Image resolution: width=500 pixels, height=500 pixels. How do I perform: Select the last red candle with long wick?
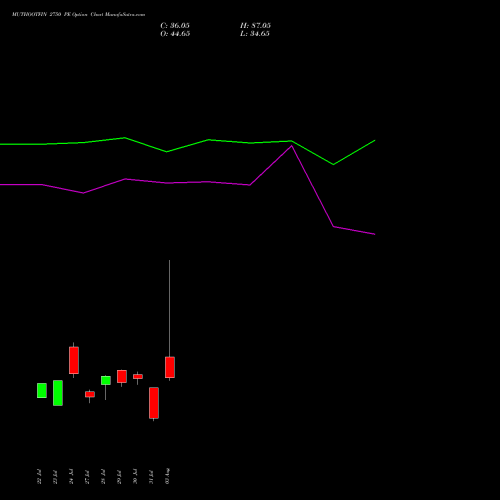click(x=170, y=367)
